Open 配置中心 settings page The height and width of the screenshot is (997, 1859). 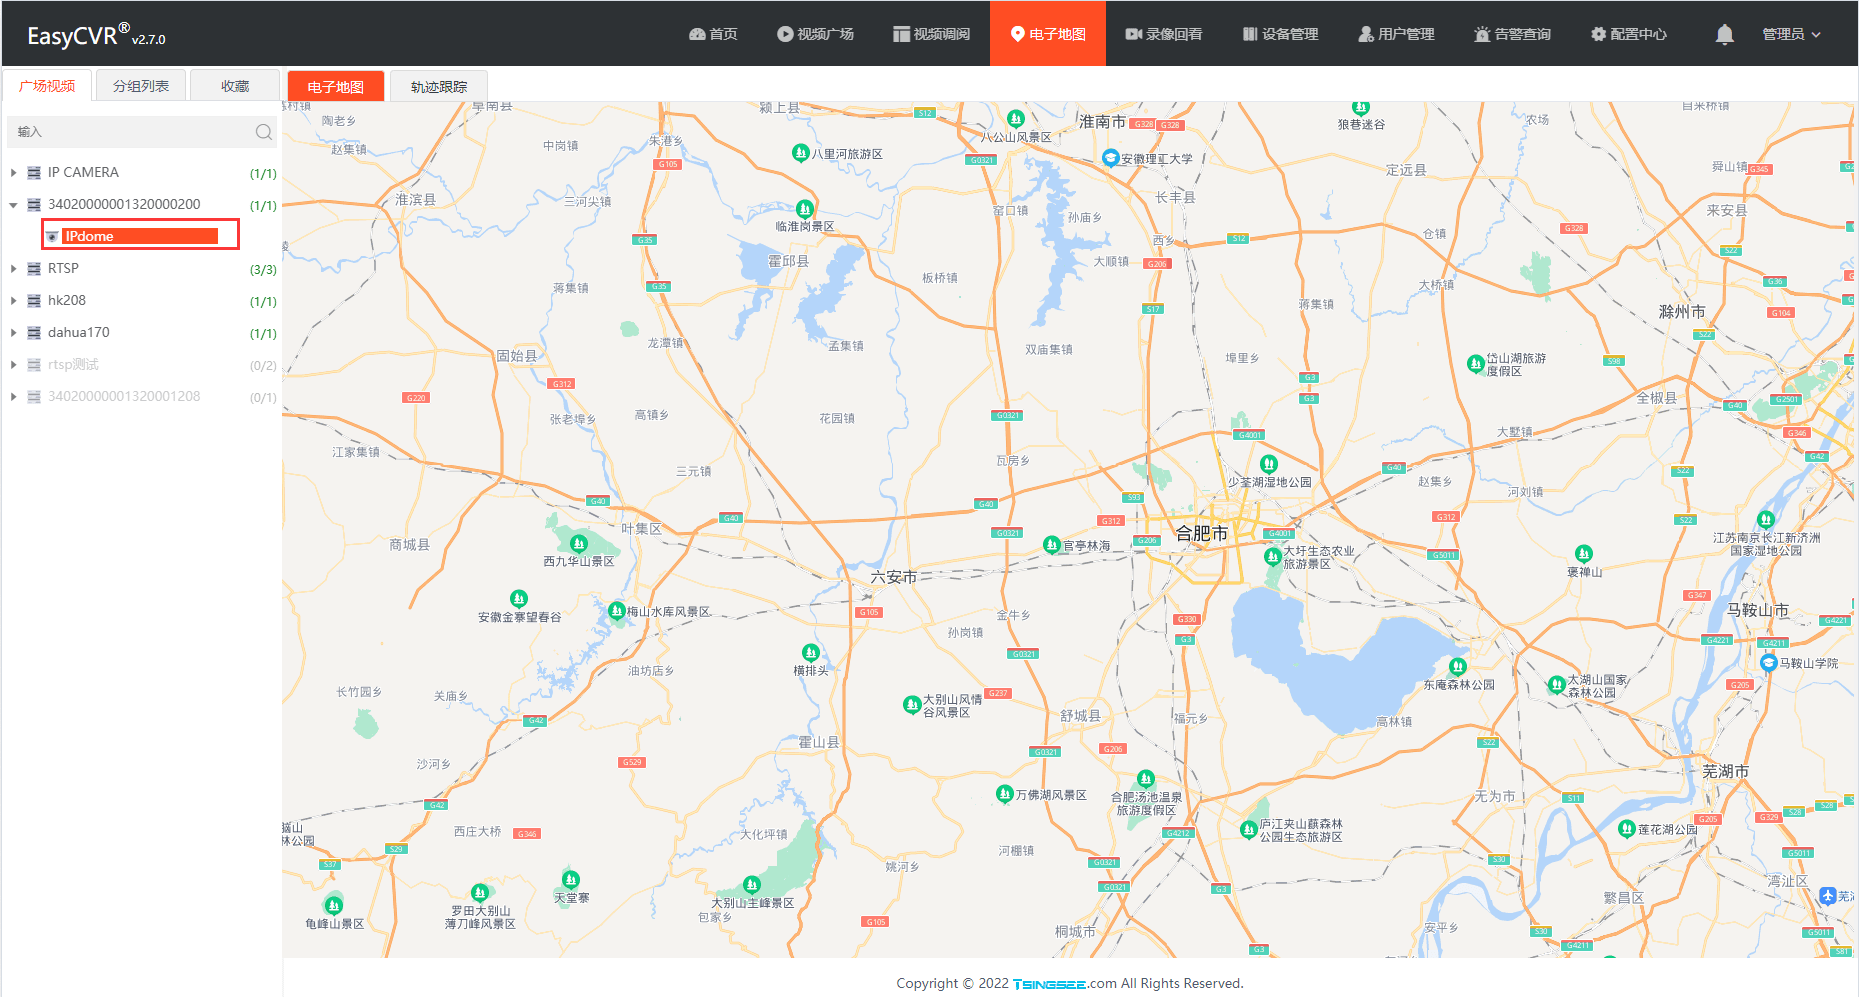1628,34
